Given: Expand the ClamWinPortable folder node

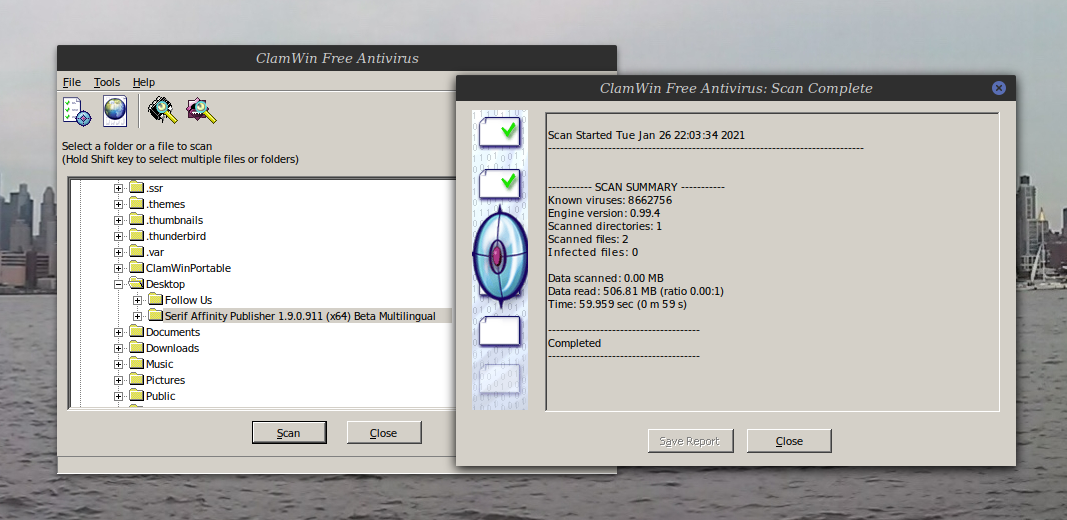Looking at the screenshot, I should tap(118, 268).
